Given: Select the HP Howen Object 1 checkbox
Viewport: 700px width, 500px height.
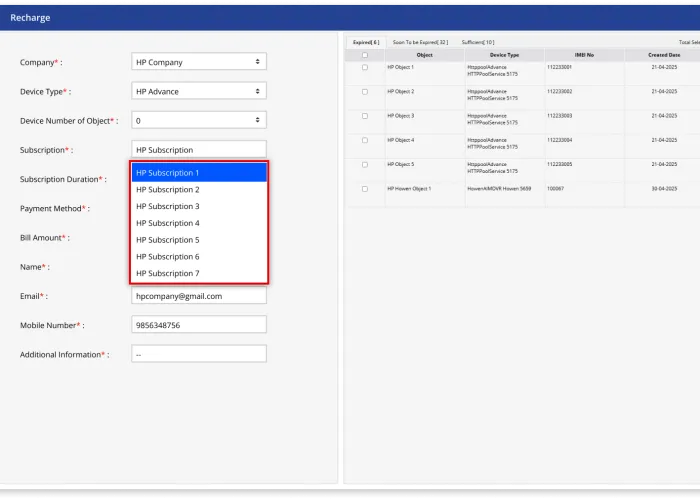Looking at the screenshot, I should (x=365, y=188).
